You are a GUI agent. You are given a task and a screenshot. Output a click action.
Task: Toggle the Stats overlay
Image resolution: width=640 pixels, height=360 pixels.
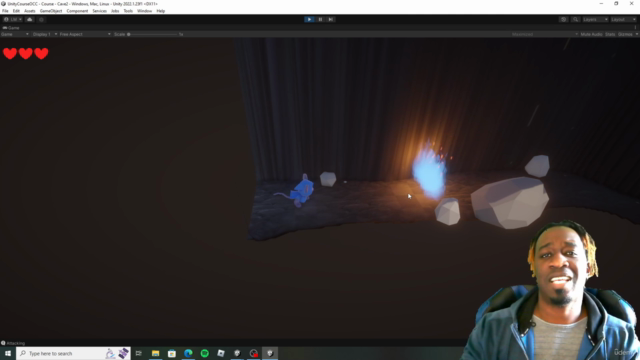[610, 34]
